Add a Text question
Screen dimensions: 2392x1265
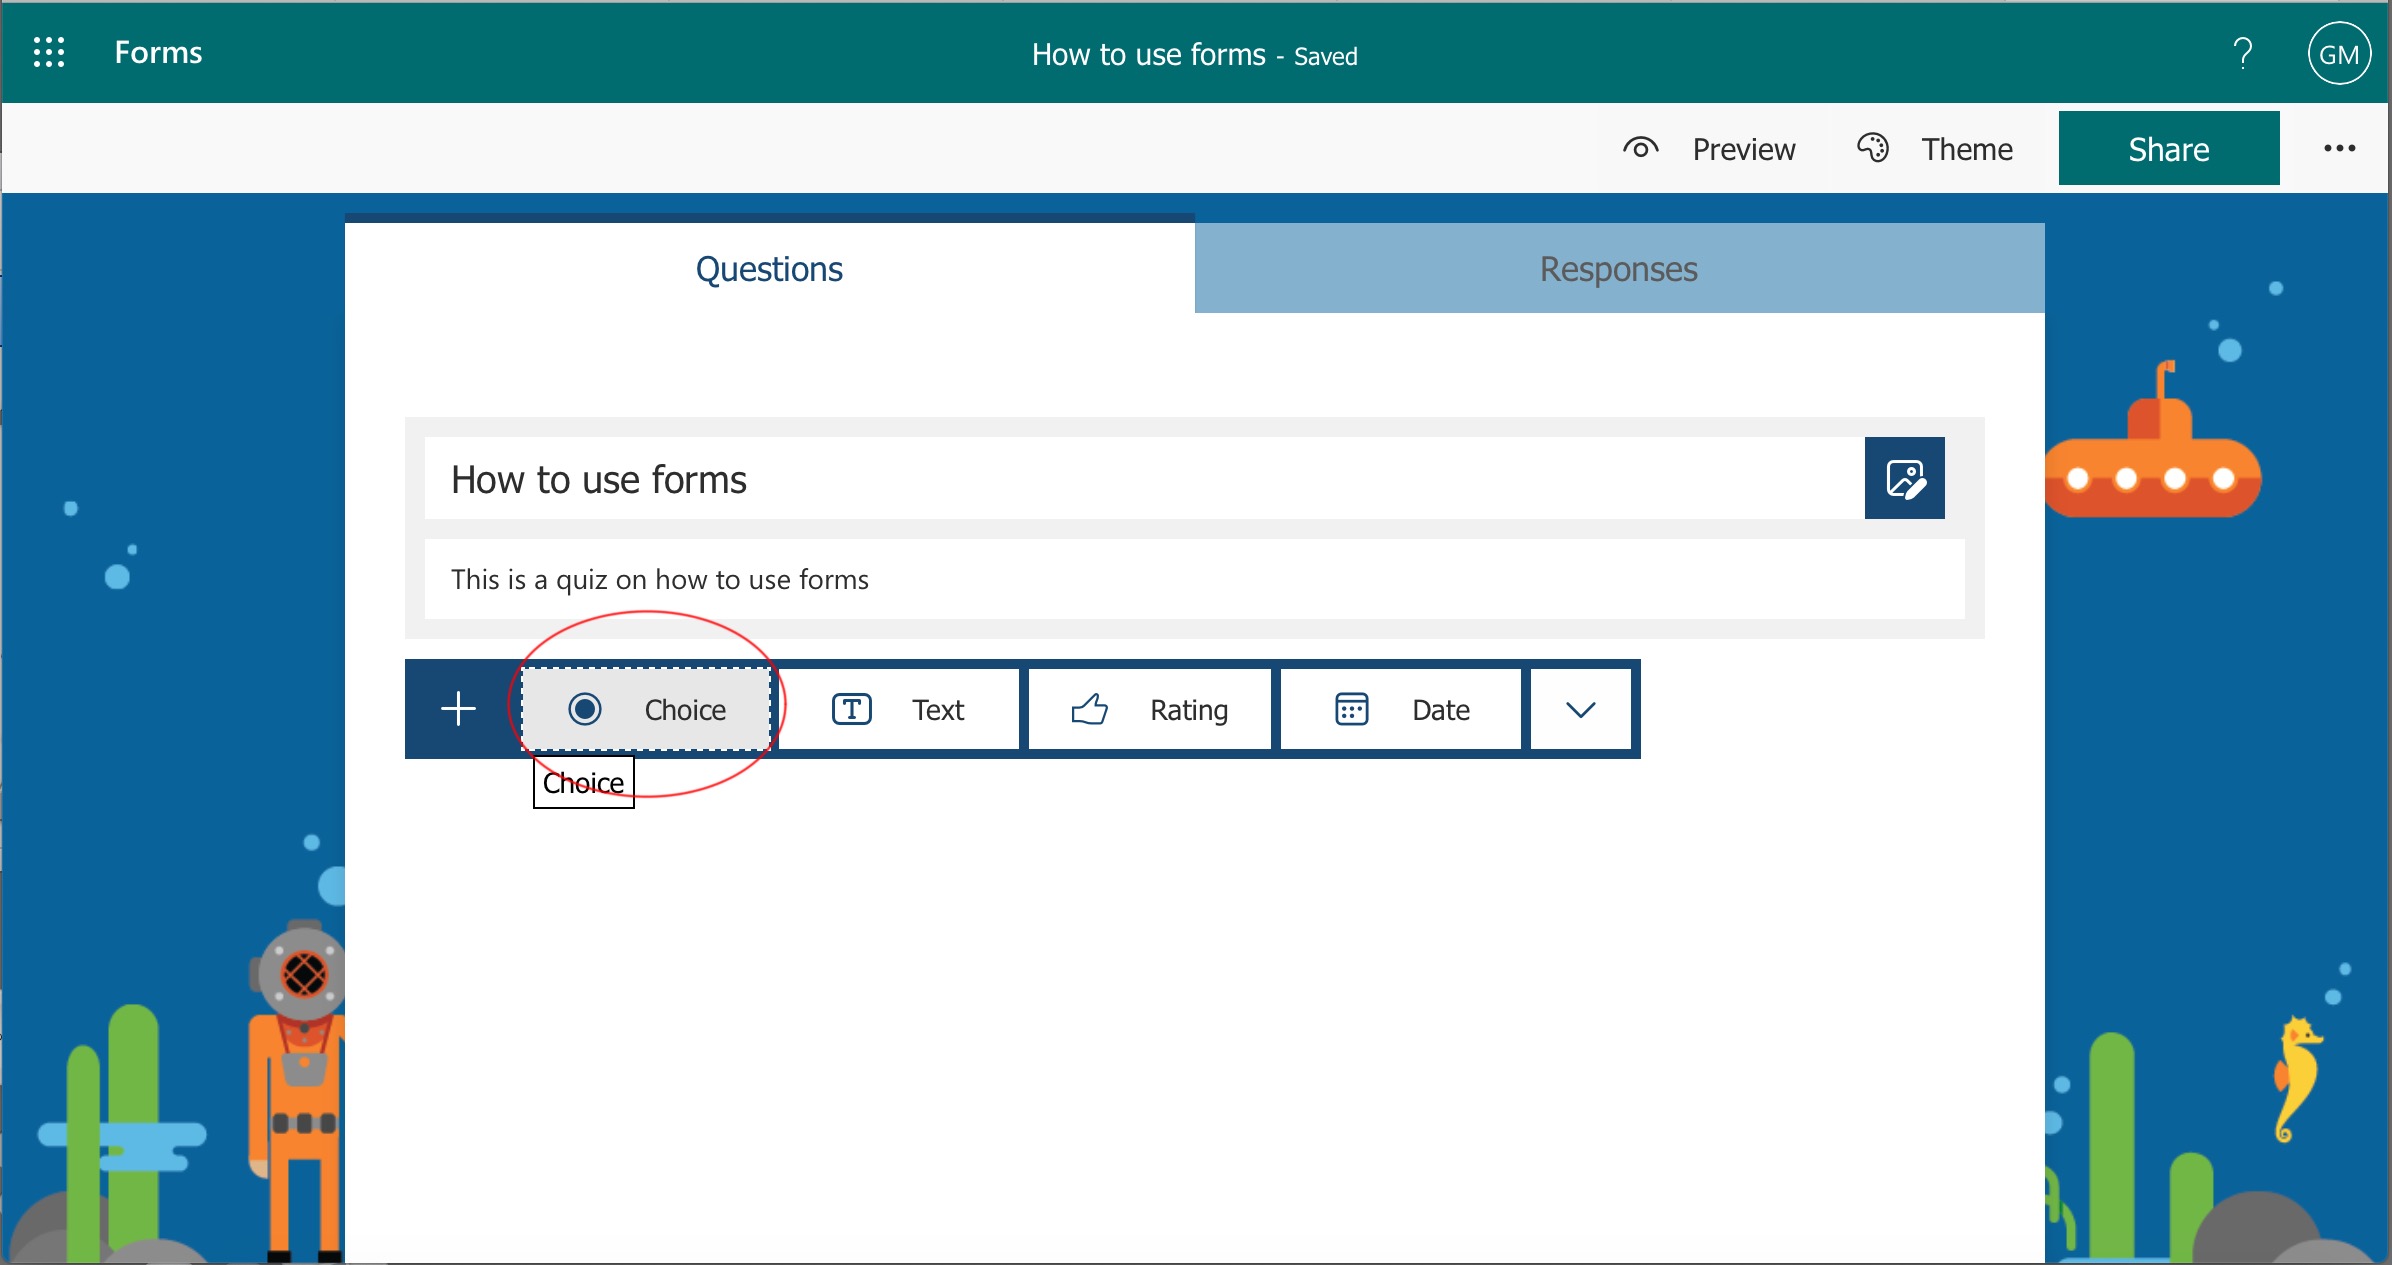click(898, 709)
